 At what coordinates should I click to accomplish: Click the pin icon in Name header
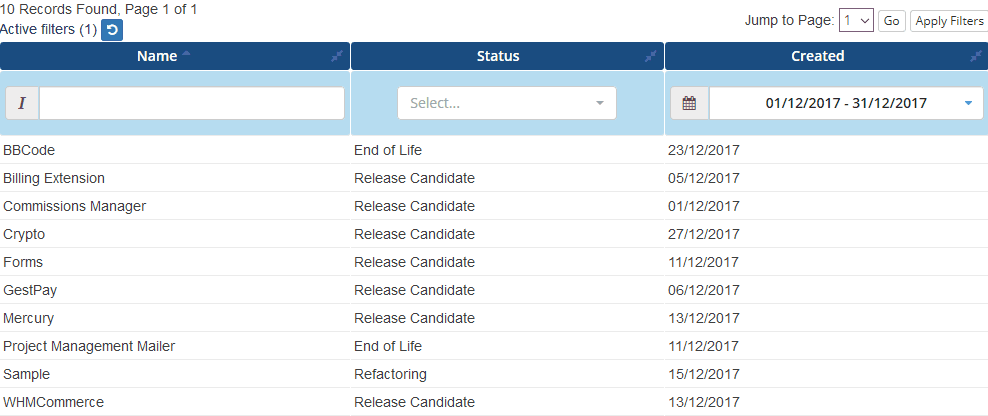(337, 56)
